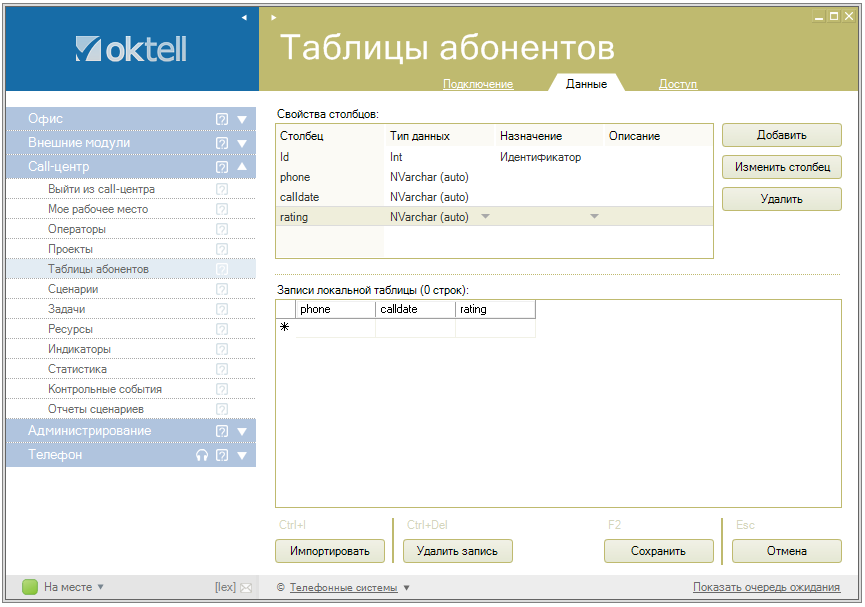Collapse the Call-центр section
The width and height of the screenshot is (865, 607).
tap(242, 167)
